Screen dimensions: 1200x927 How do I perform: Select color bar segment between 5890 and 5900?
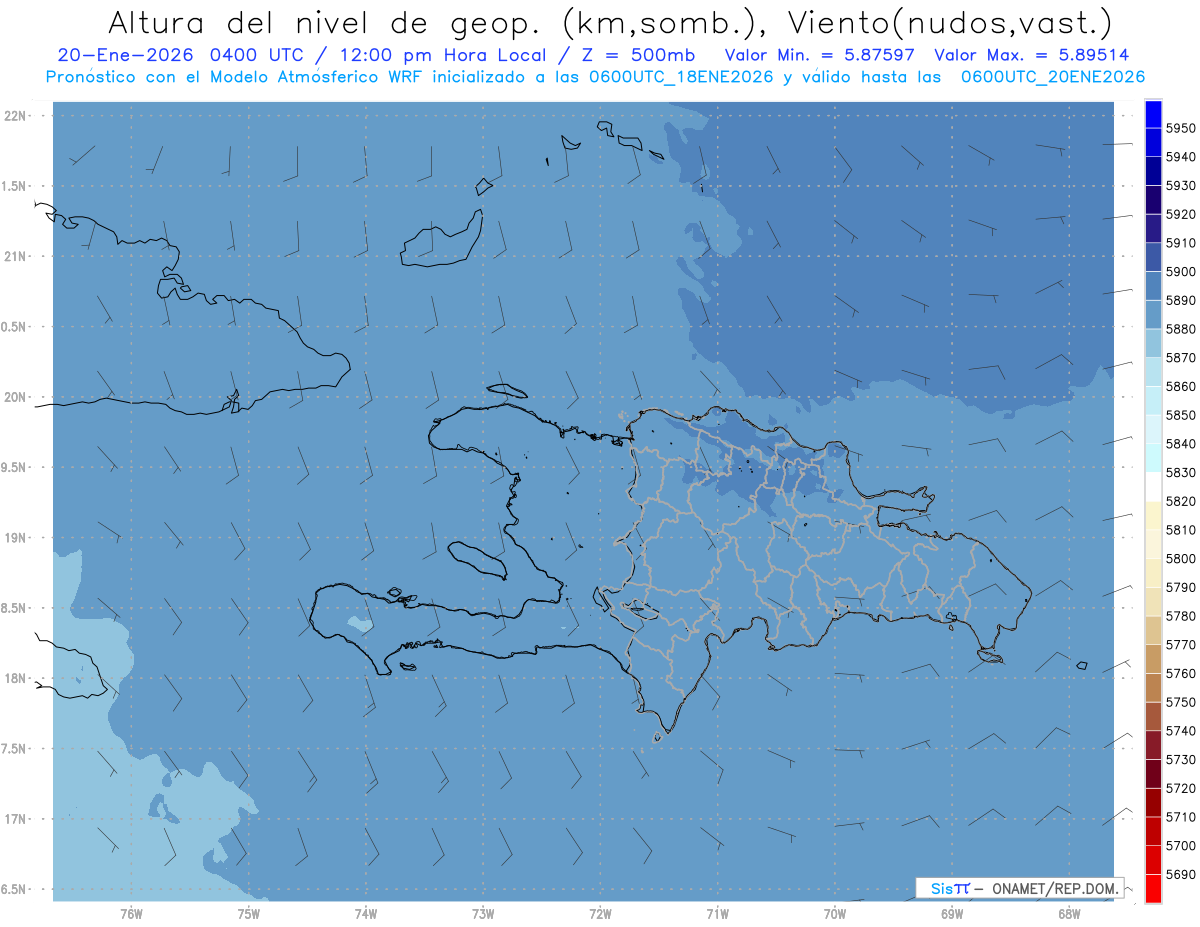pos(1153,286)
